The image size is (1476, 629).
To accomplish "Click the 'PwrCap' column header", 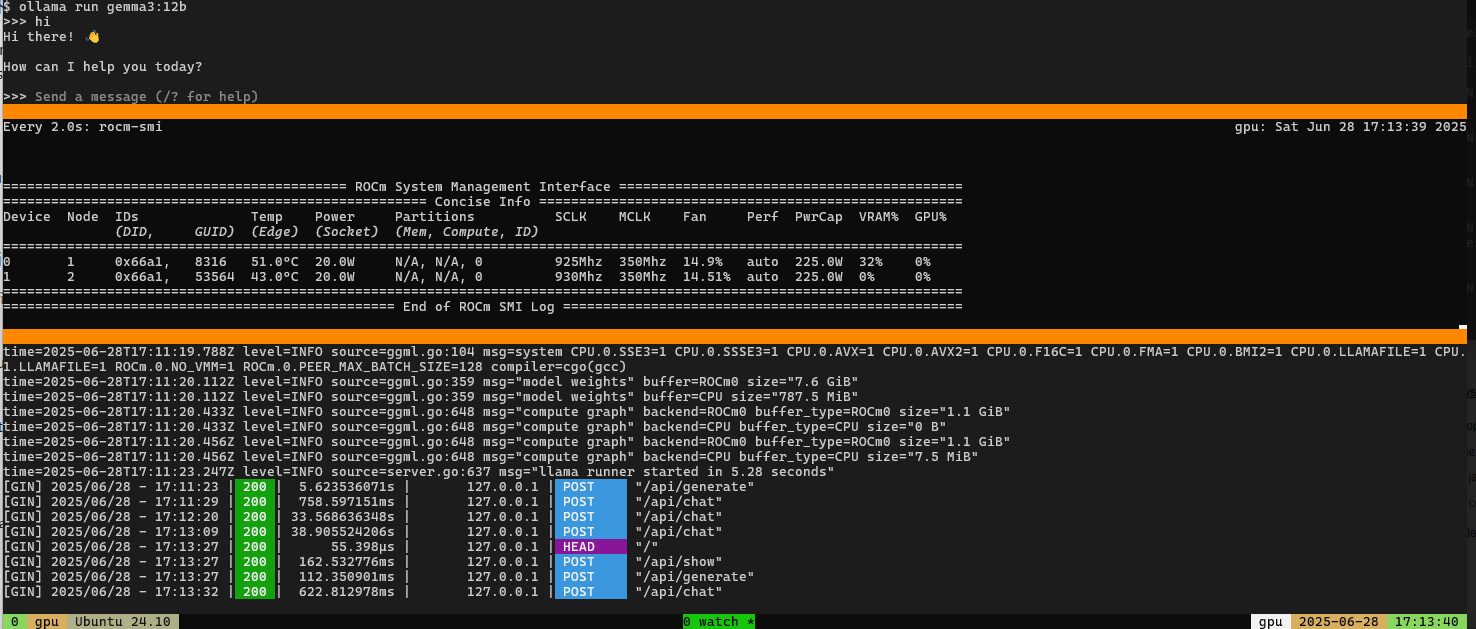I will tap(819, 217).
